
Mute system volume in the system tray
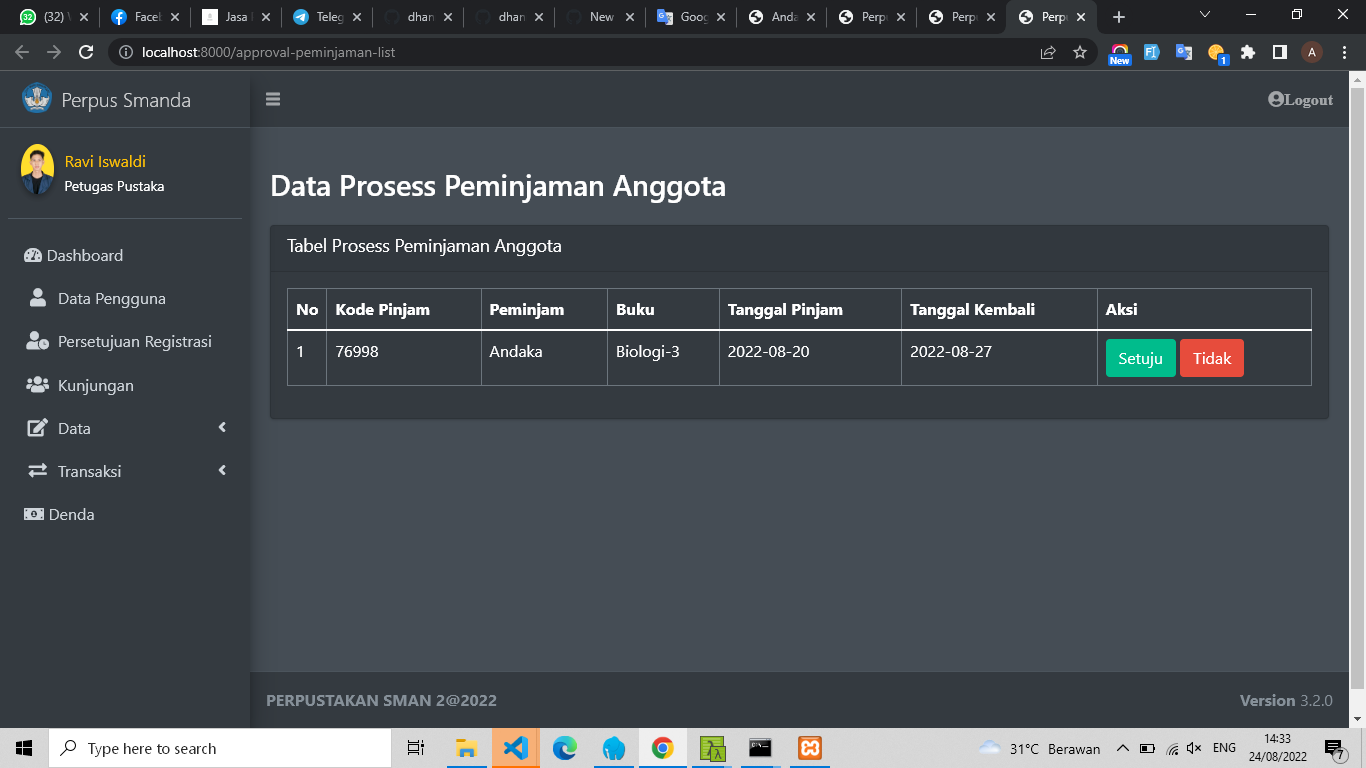click(x=1193, y=747)
